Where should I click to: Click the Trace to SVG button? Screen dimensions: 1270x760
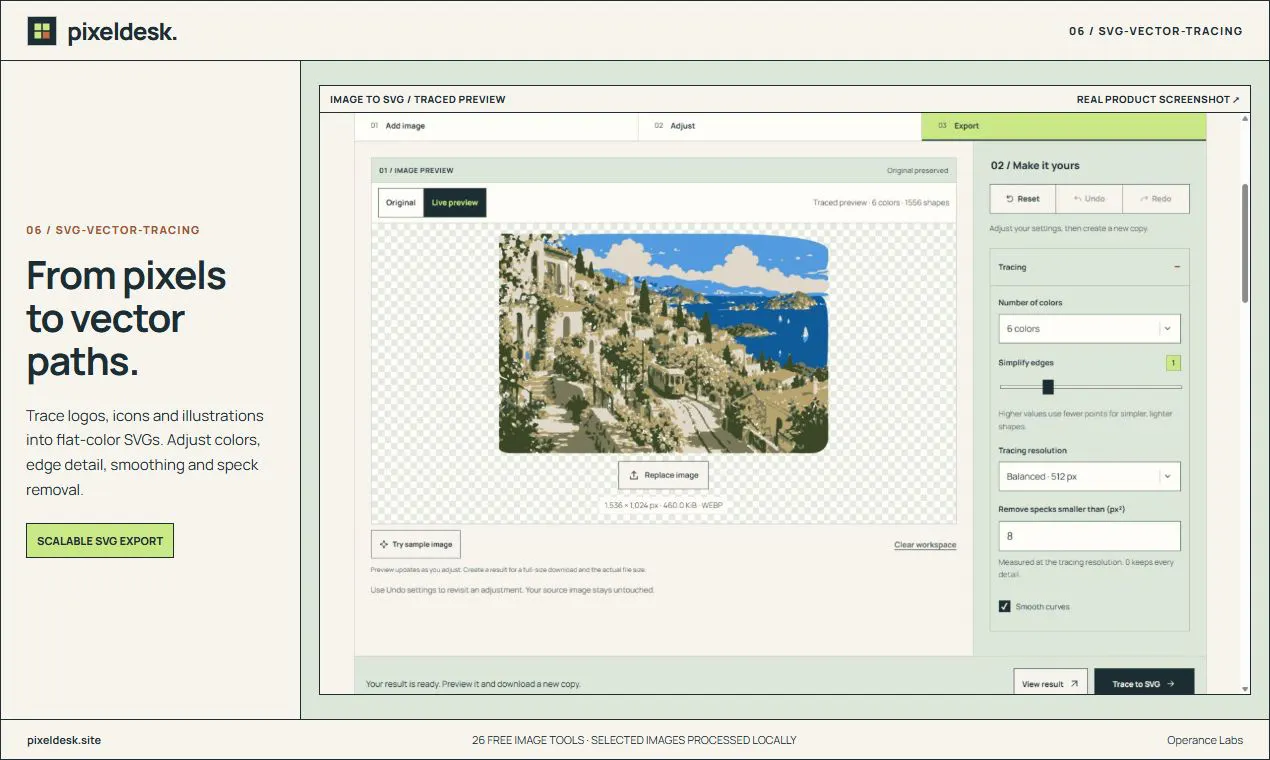(x=1144, y=684)
